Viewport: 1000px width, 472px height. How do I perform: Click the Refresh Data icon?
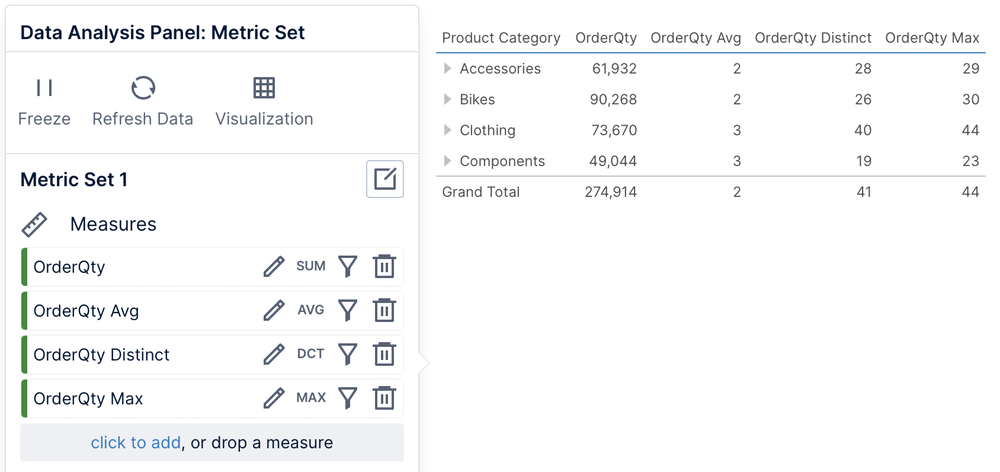point(143,88)
